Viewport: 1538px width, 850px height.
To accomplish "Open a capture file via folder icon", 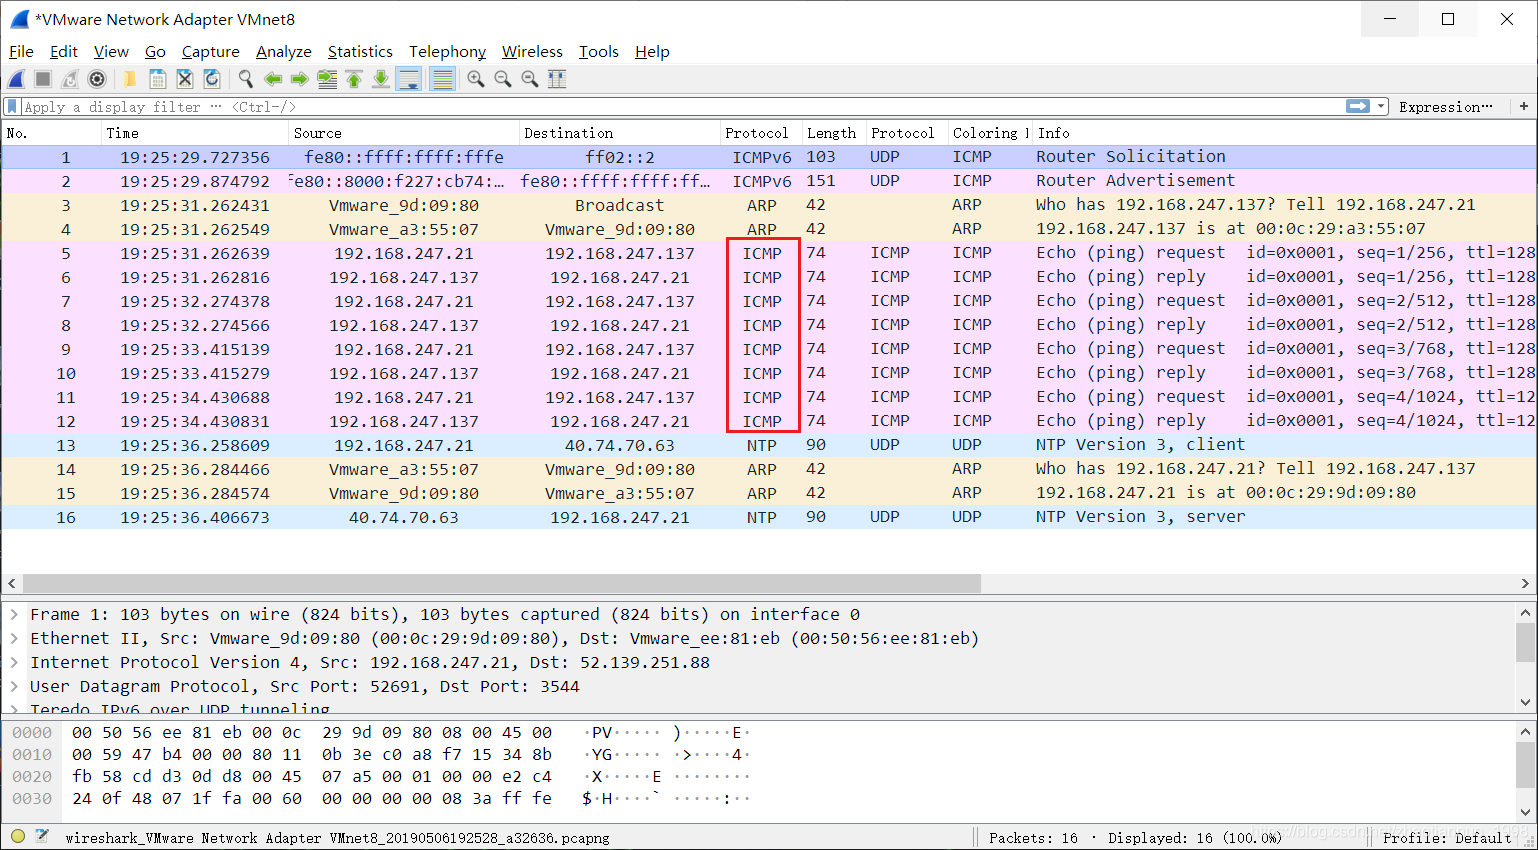I will (x=129, y=79).
